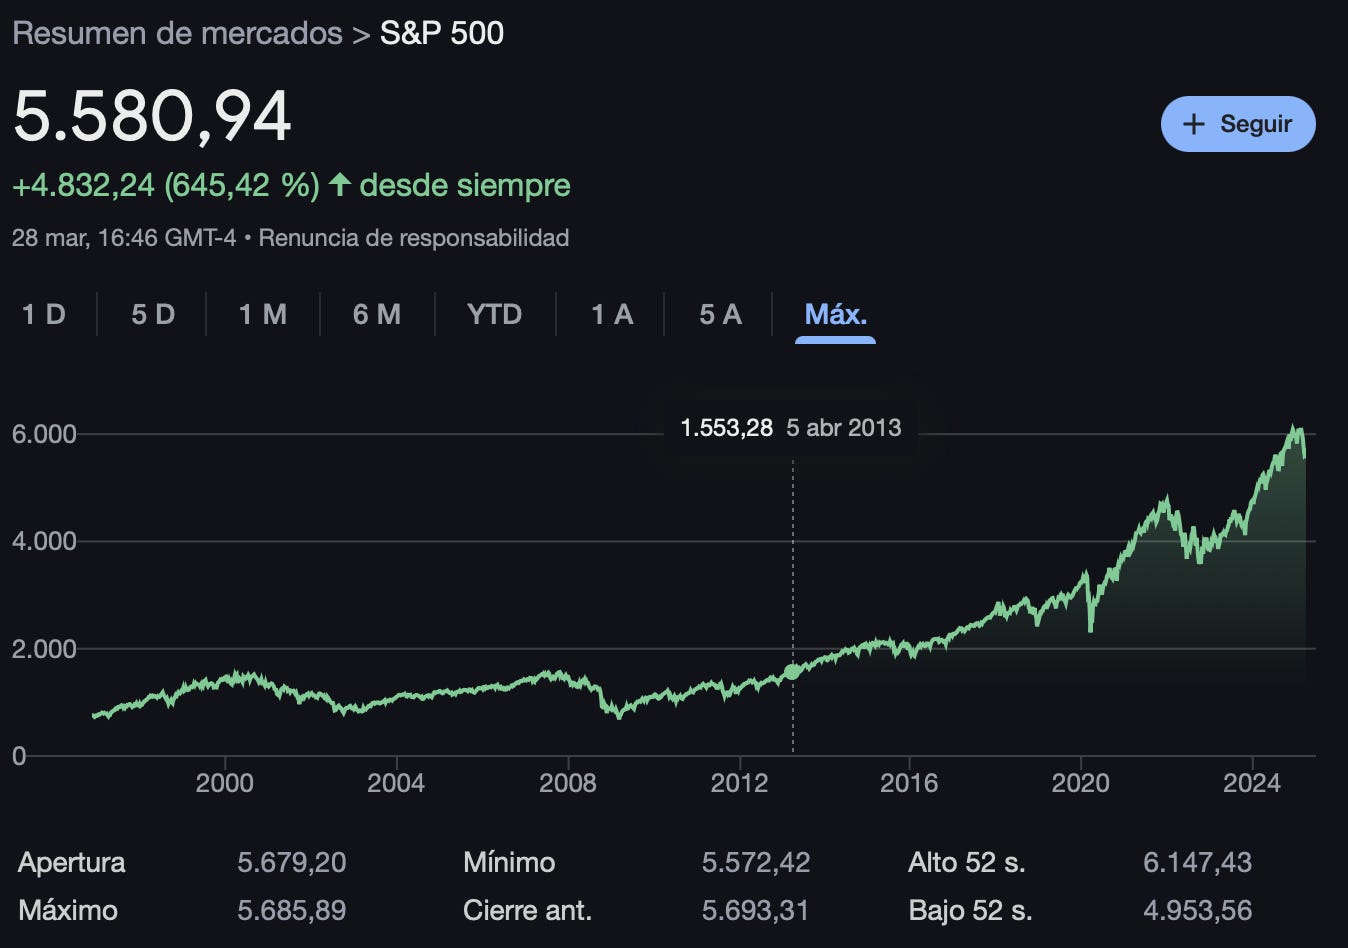Click the 1.553,28 tooltip value

727,428
